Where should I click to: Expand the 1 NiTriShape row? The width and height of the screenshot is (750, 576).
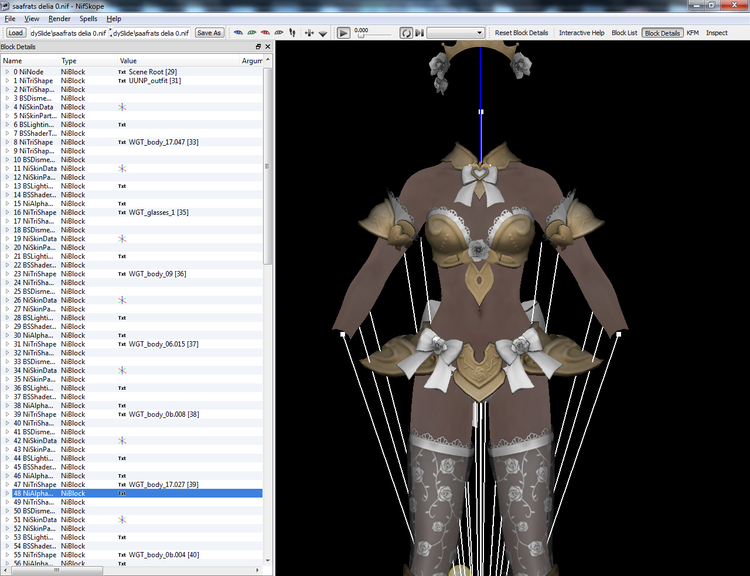7,81
